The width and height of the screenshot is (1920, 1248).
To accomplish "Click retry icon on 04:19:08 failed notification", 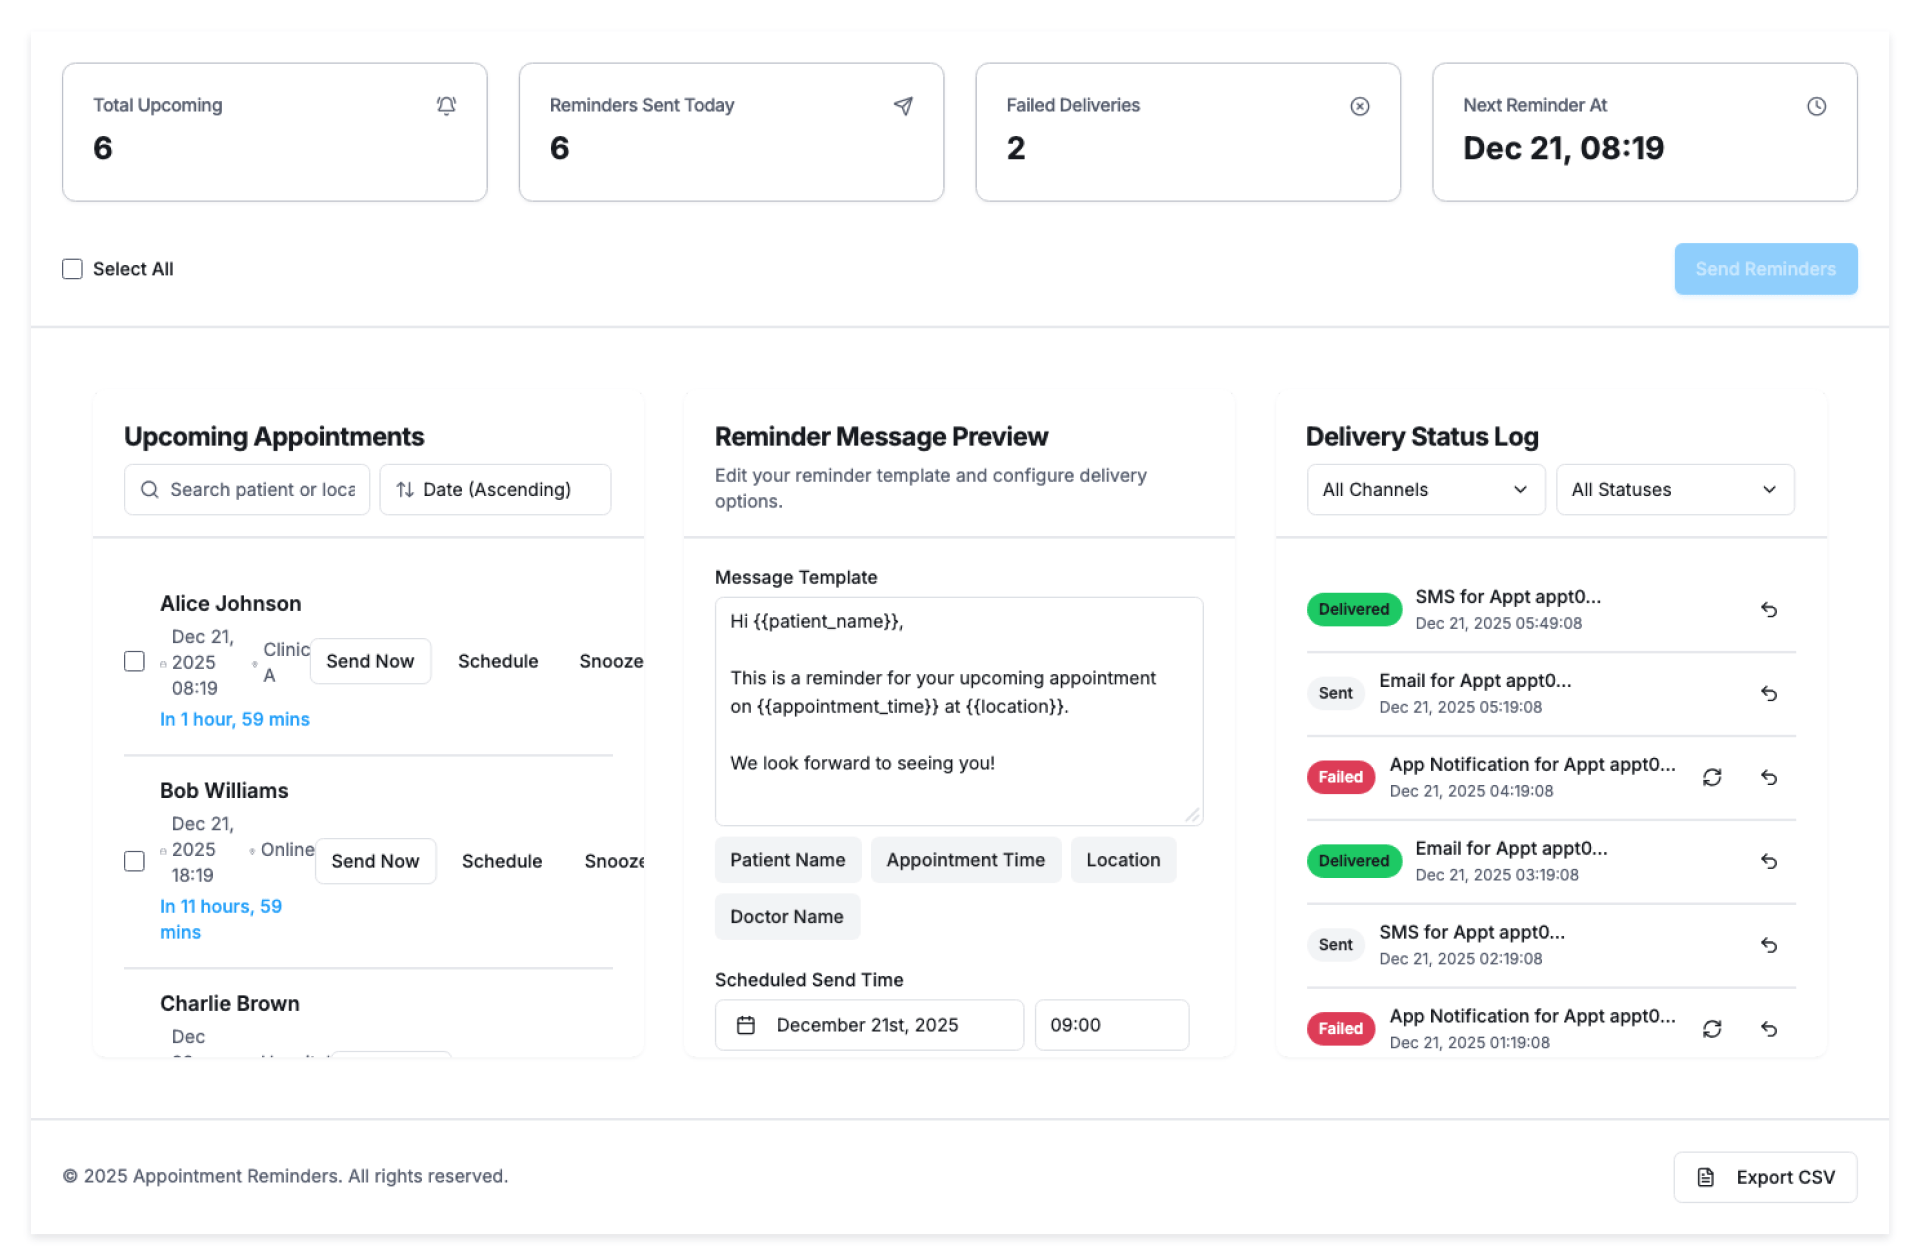I will pyautogui.click(x=1711, y=777).
